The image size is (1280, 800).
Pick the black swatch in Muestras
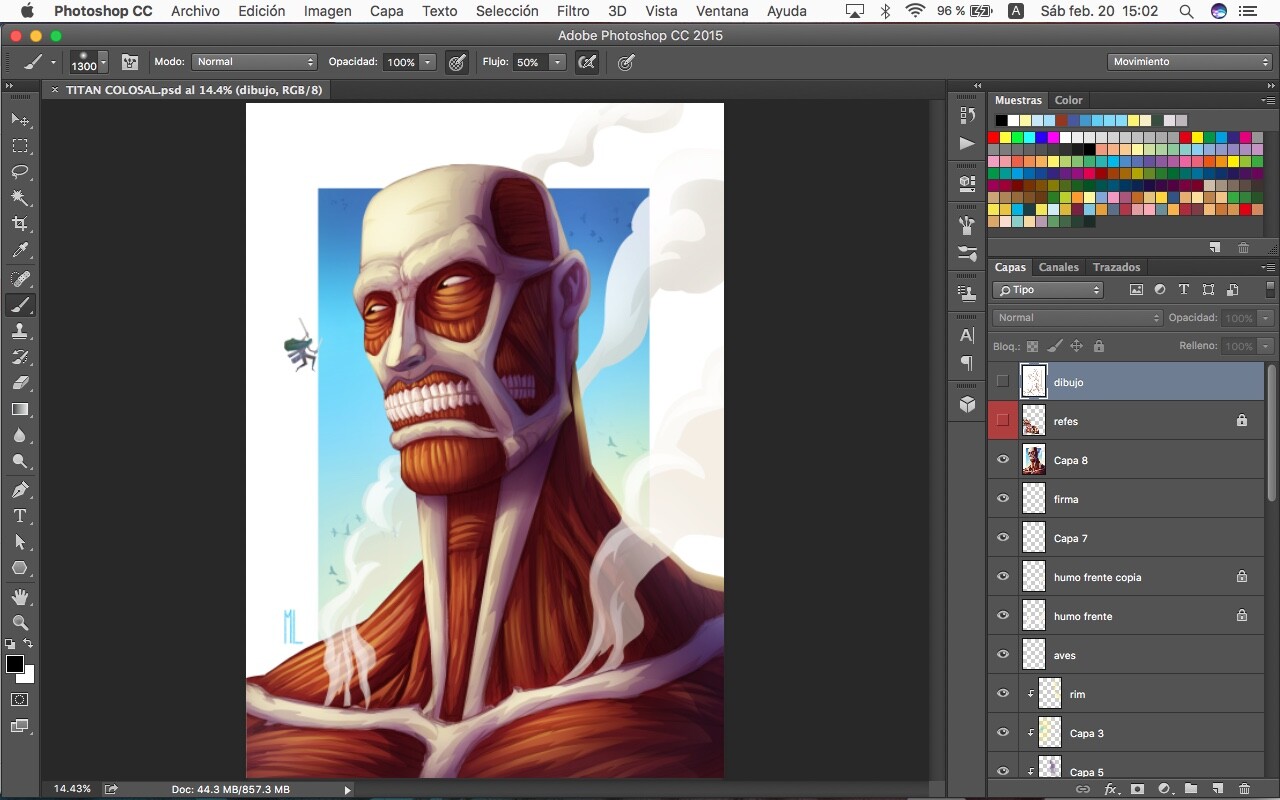1001,121
